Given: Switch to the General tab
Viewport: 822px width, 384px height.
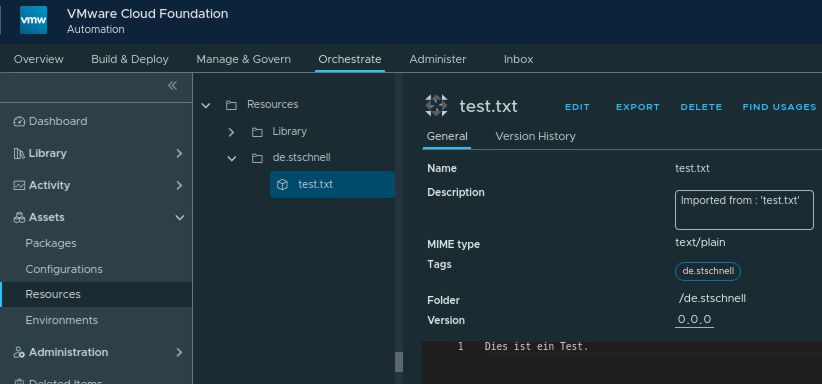Looking at the screenshot, I should [x=447, y=136].
